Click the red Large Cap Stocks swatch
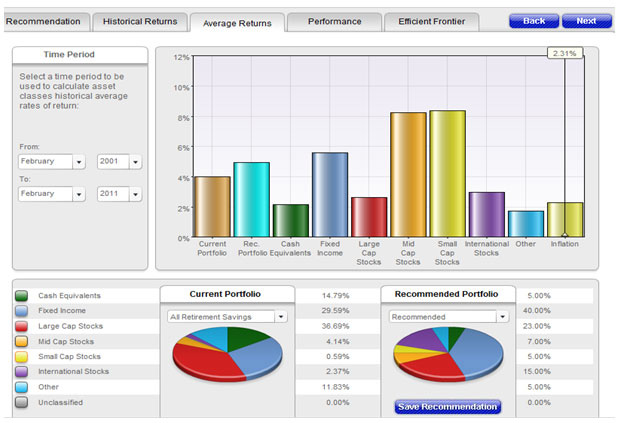Image resolution: width=621 pixels, height=423 pixels. click(21, 326)
